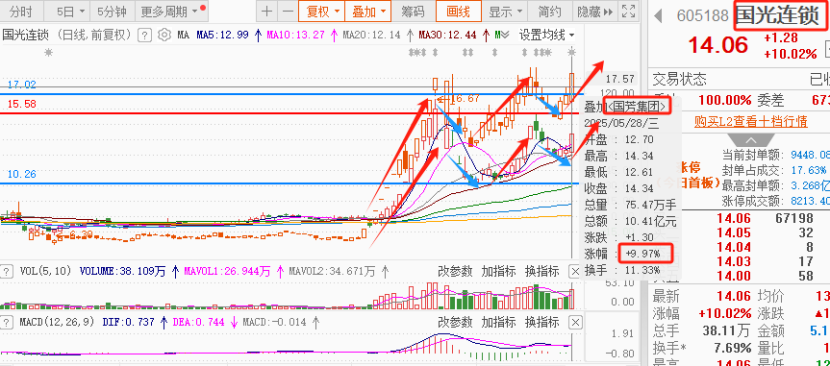Click the event marker at chart top left

tap(49, 52)
